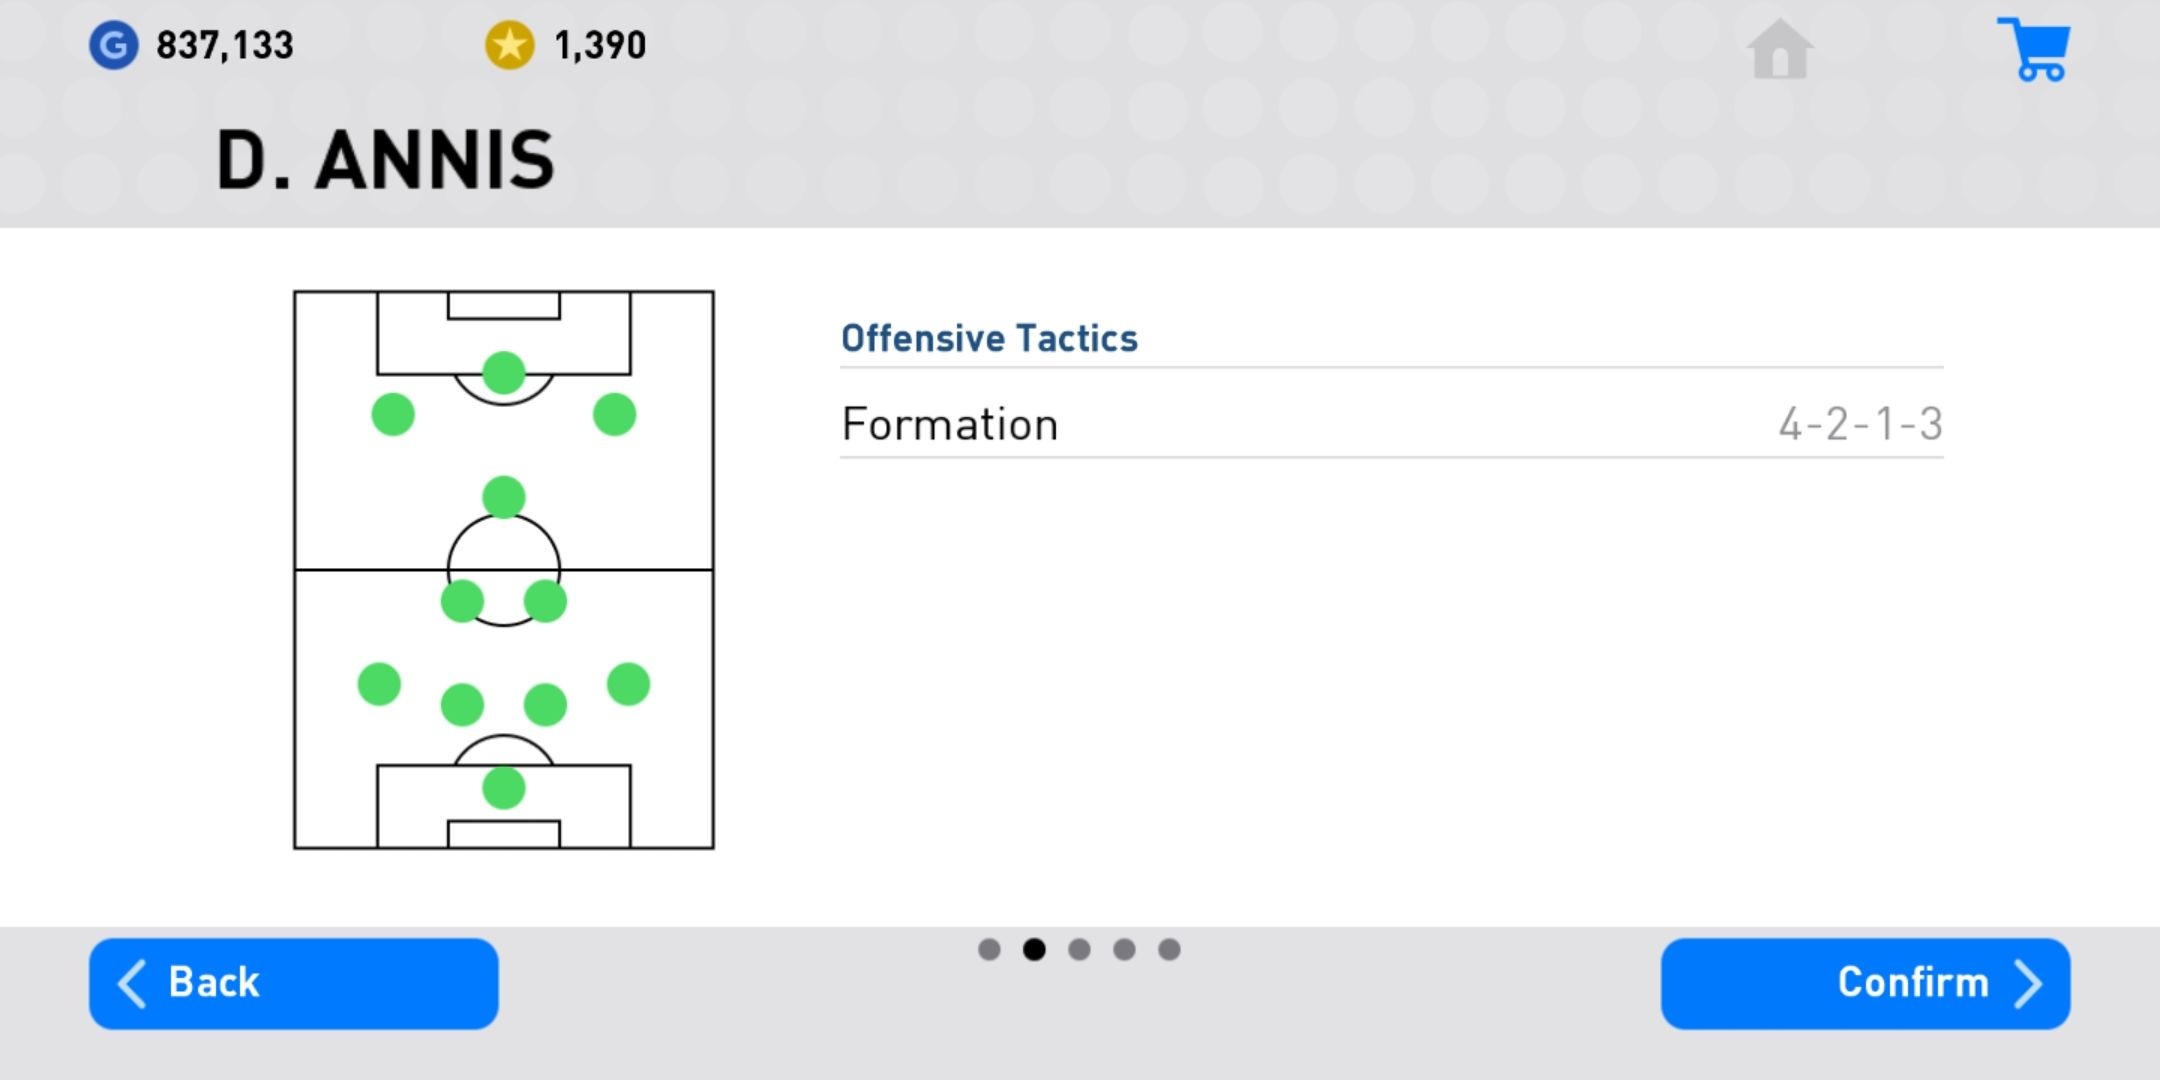Select the left winger dot

point(393,414)
